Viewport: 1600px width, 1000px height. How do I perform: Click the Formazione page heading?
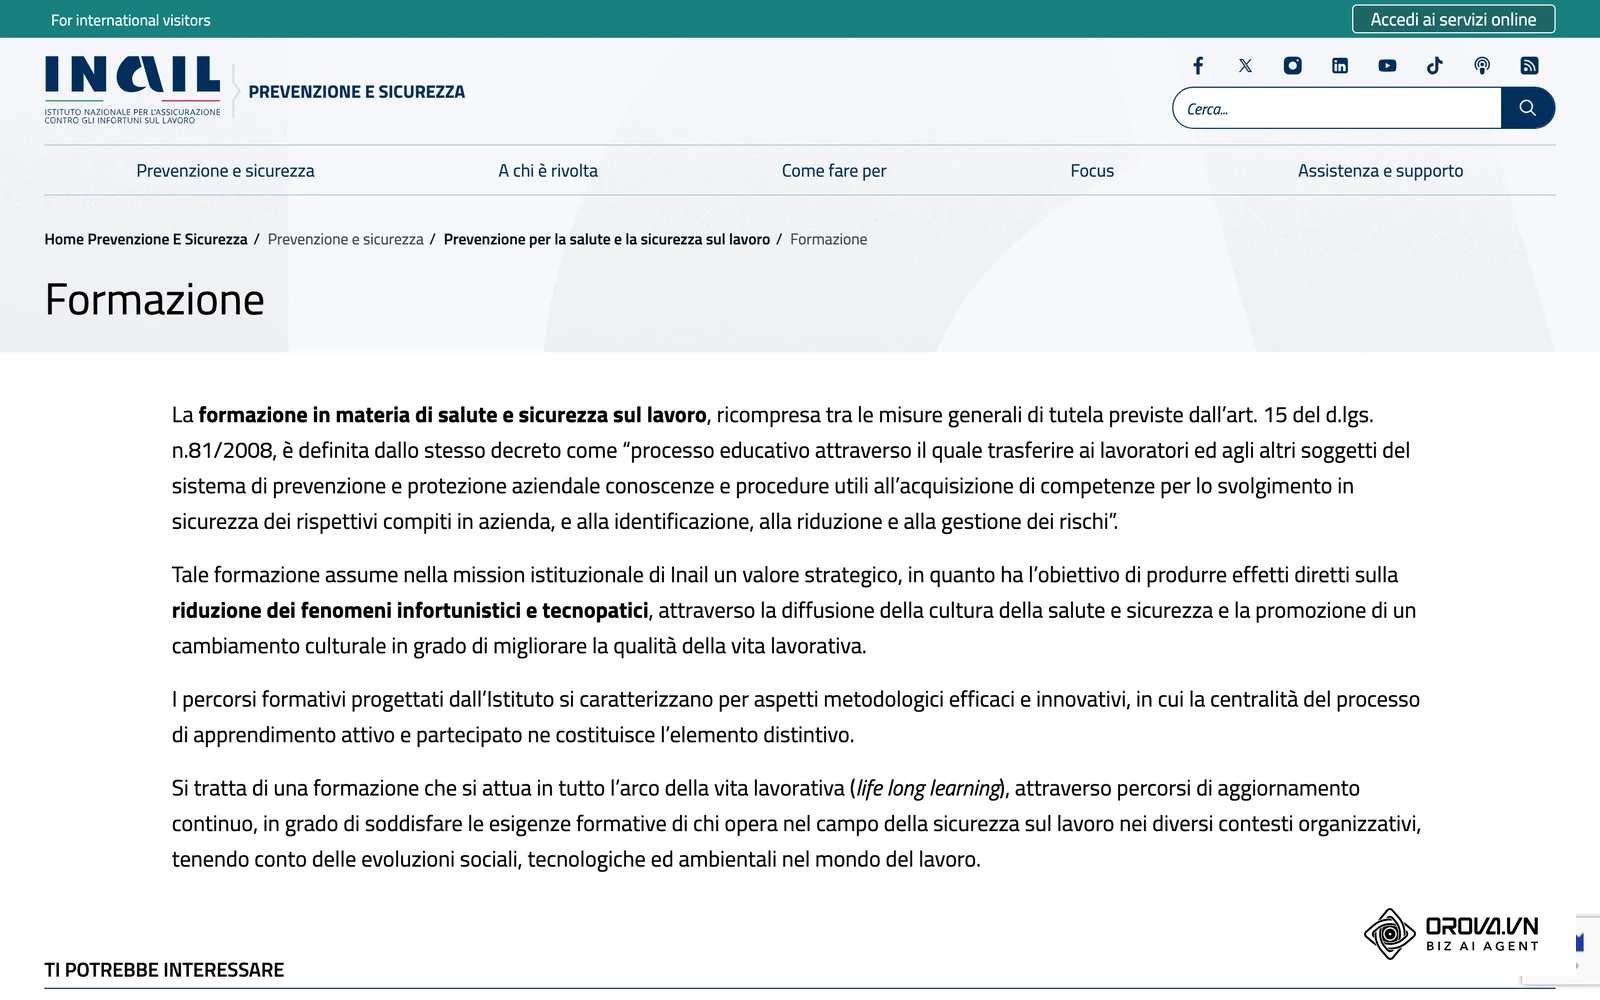point(155,300)
